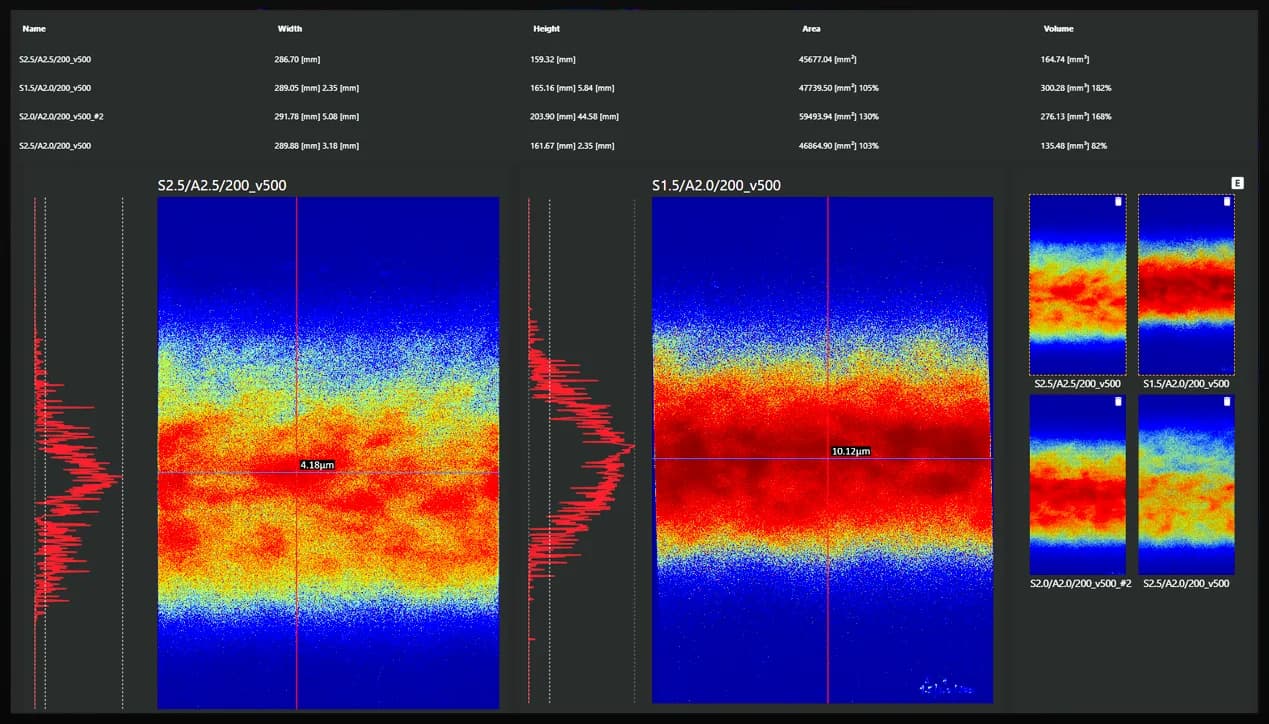
Task: Select the S2.5/A2.5/200_v500 thumbnail image
Action: point(1078,285)
